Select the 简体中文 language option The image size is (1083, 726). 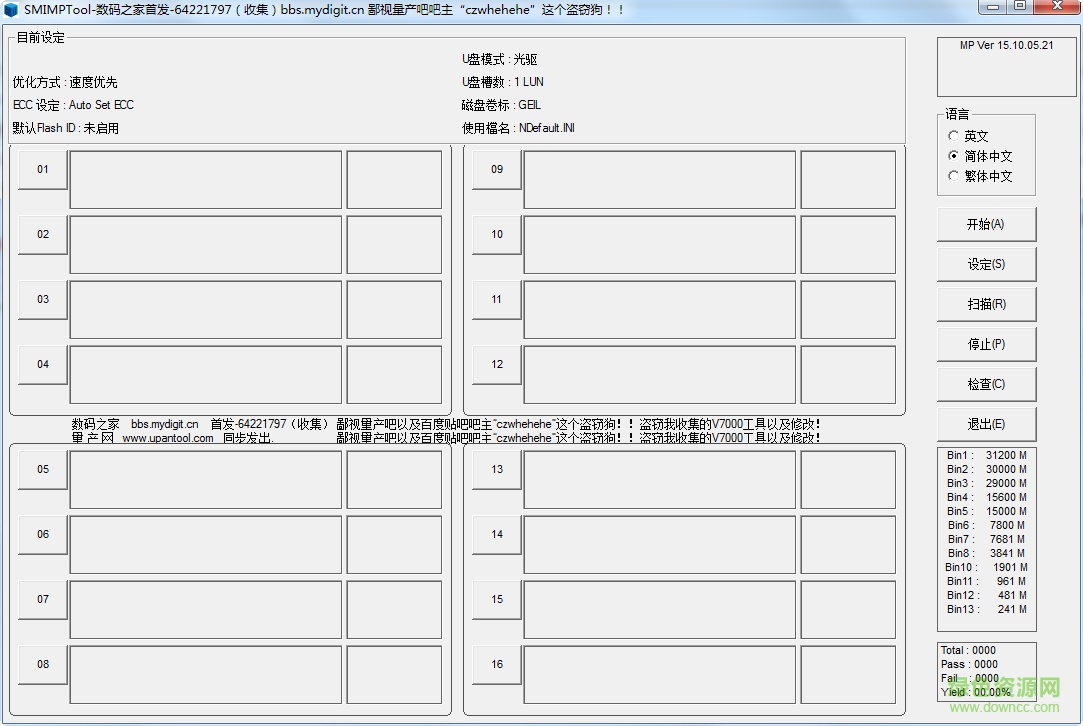coord(980,156)
